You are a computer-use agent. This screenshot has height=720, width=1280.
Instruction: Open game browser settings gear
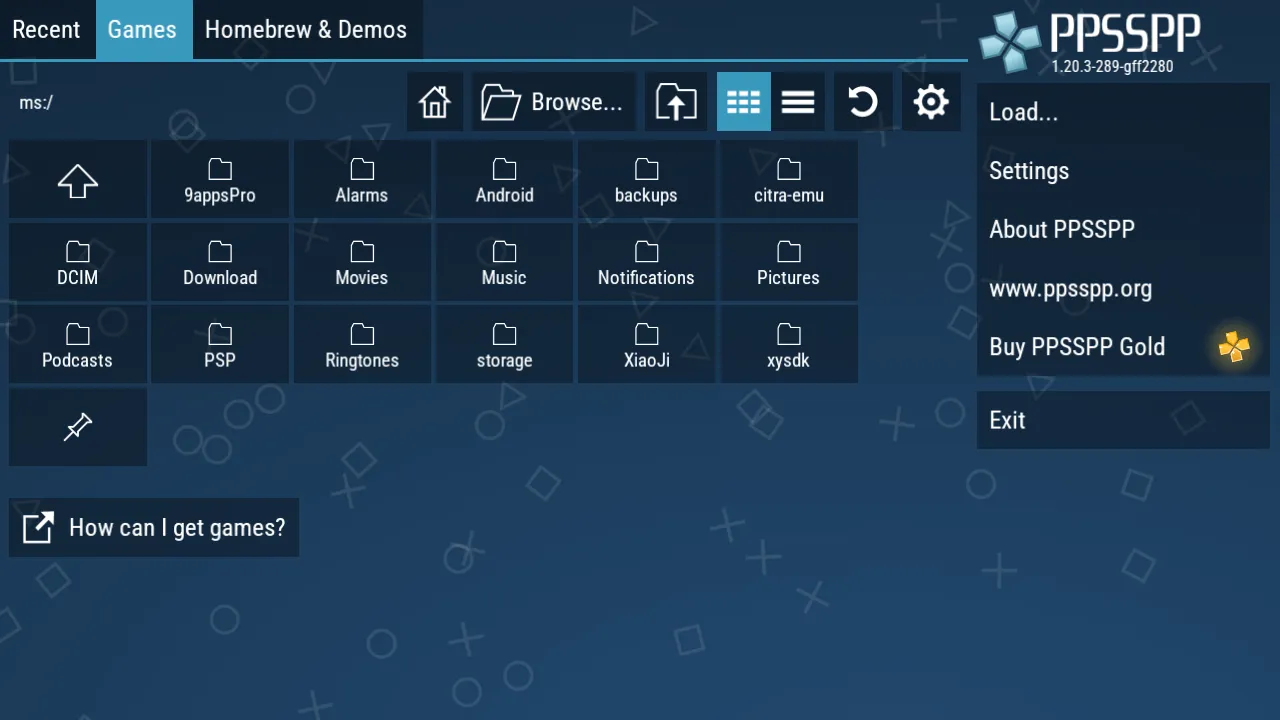pyautogui.click(x=931, y=102)
